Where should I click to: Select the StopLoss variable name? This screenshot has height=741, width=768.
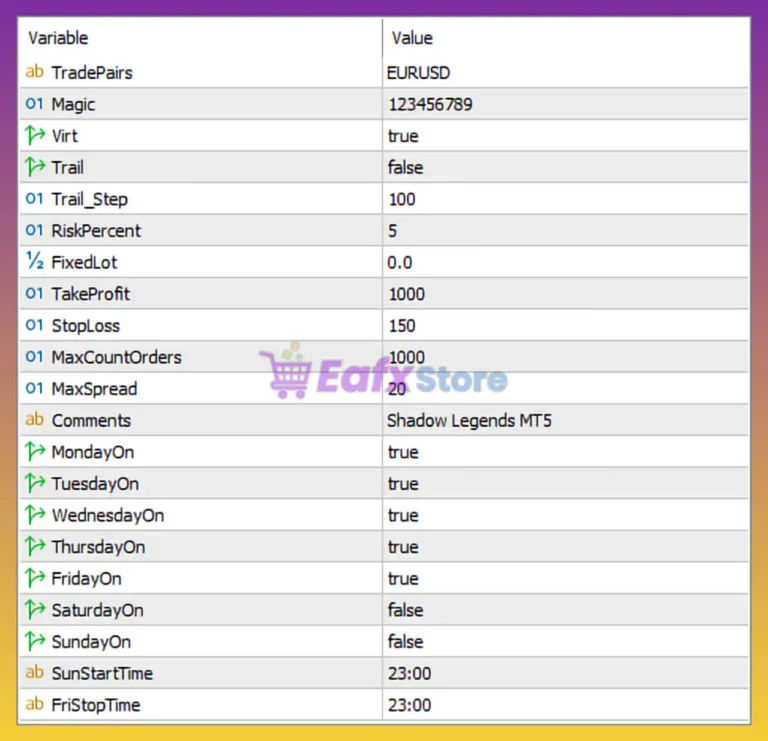tap(86, 326)
